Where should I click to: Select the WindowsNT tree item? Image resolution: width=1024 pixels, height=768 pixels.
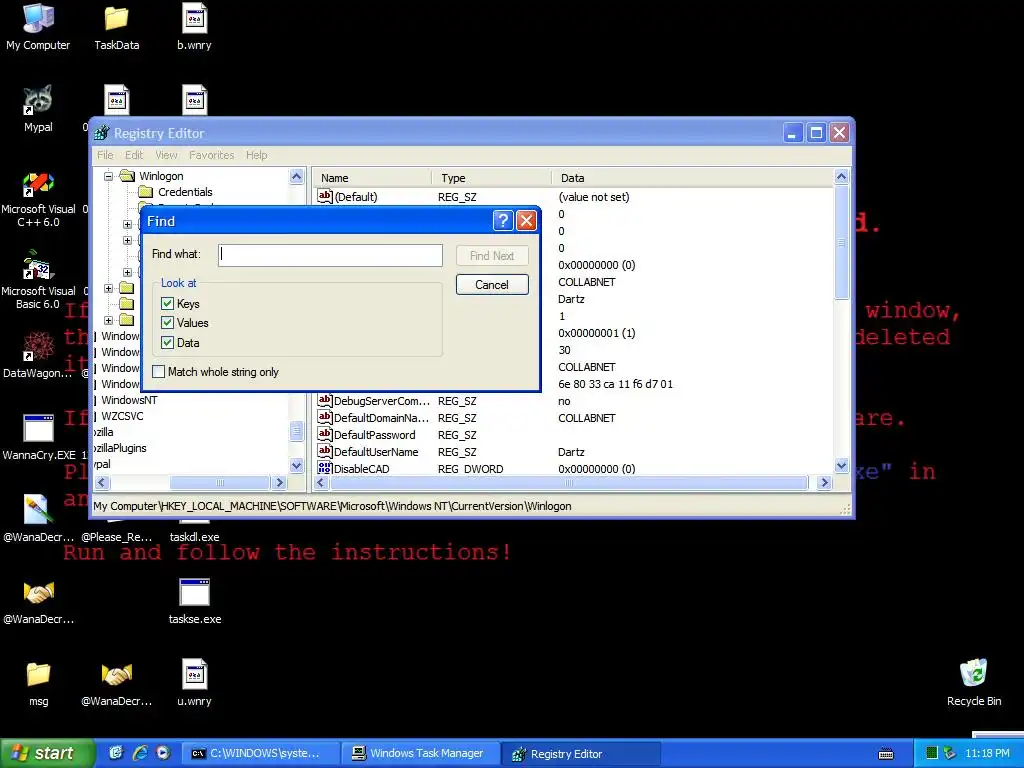click(129, 400)
